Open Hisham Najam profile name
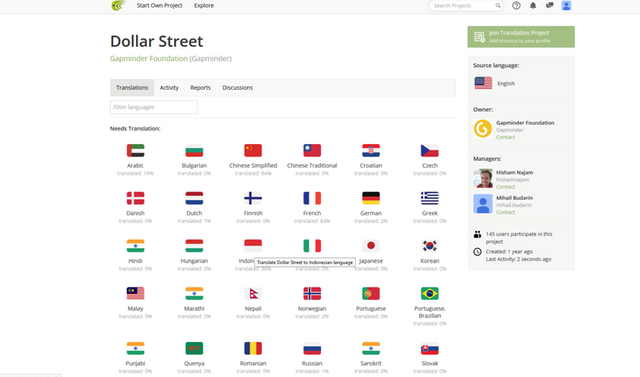640x377 pixels. click(514, 173)
